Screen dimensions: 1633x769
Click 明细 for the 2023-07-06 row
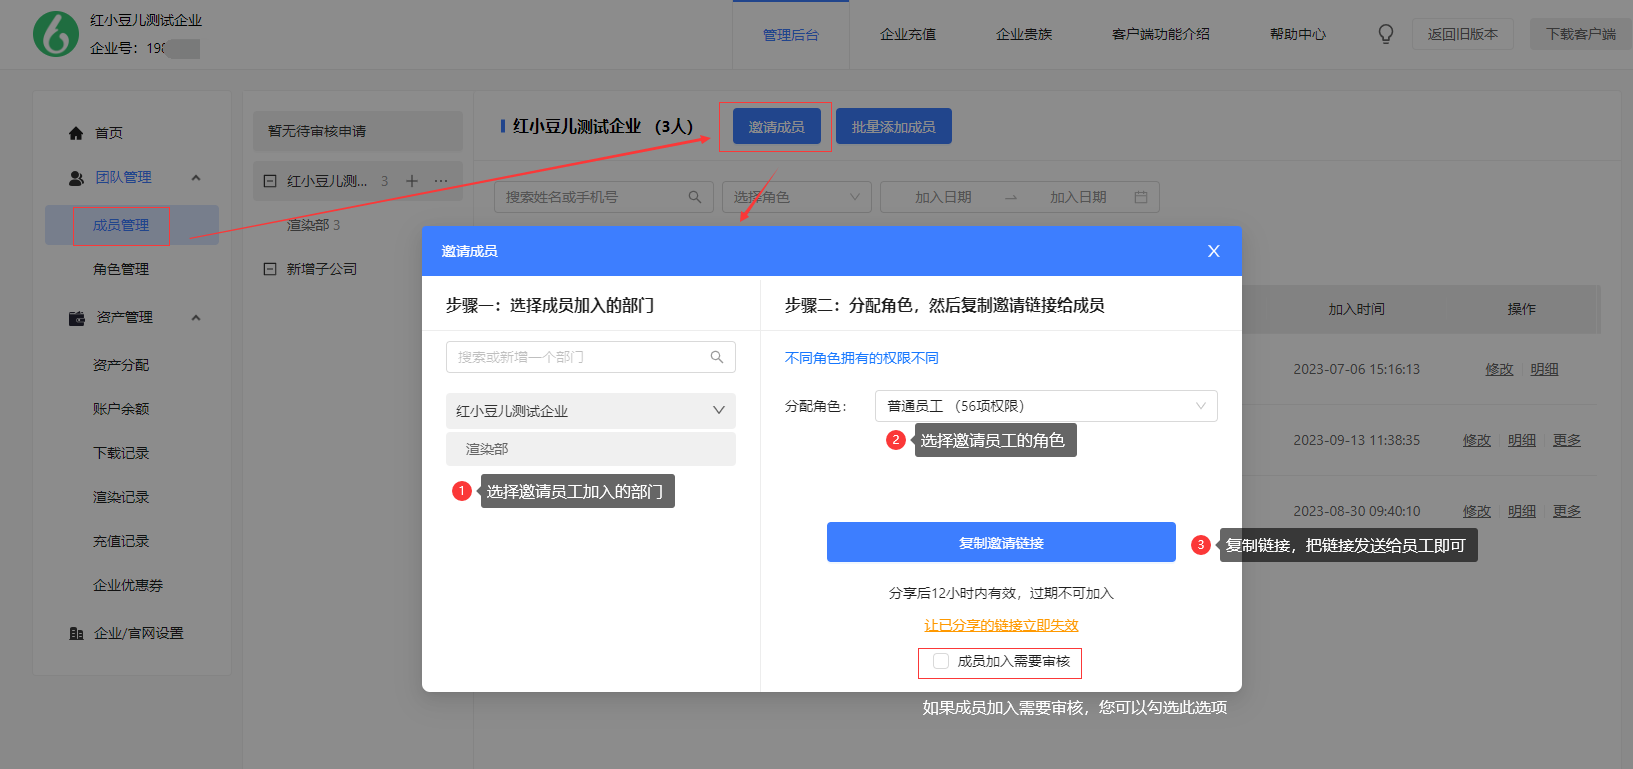(1544, 369)
